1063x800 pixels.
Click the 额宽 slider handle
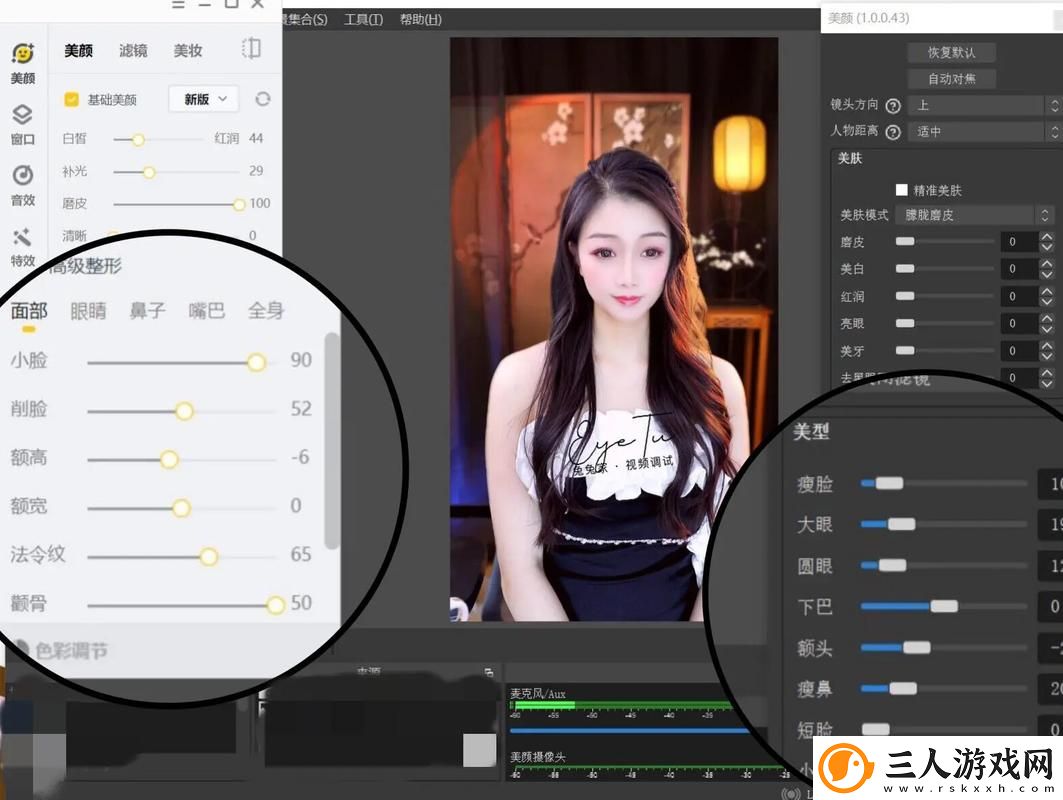coord(181,508)
